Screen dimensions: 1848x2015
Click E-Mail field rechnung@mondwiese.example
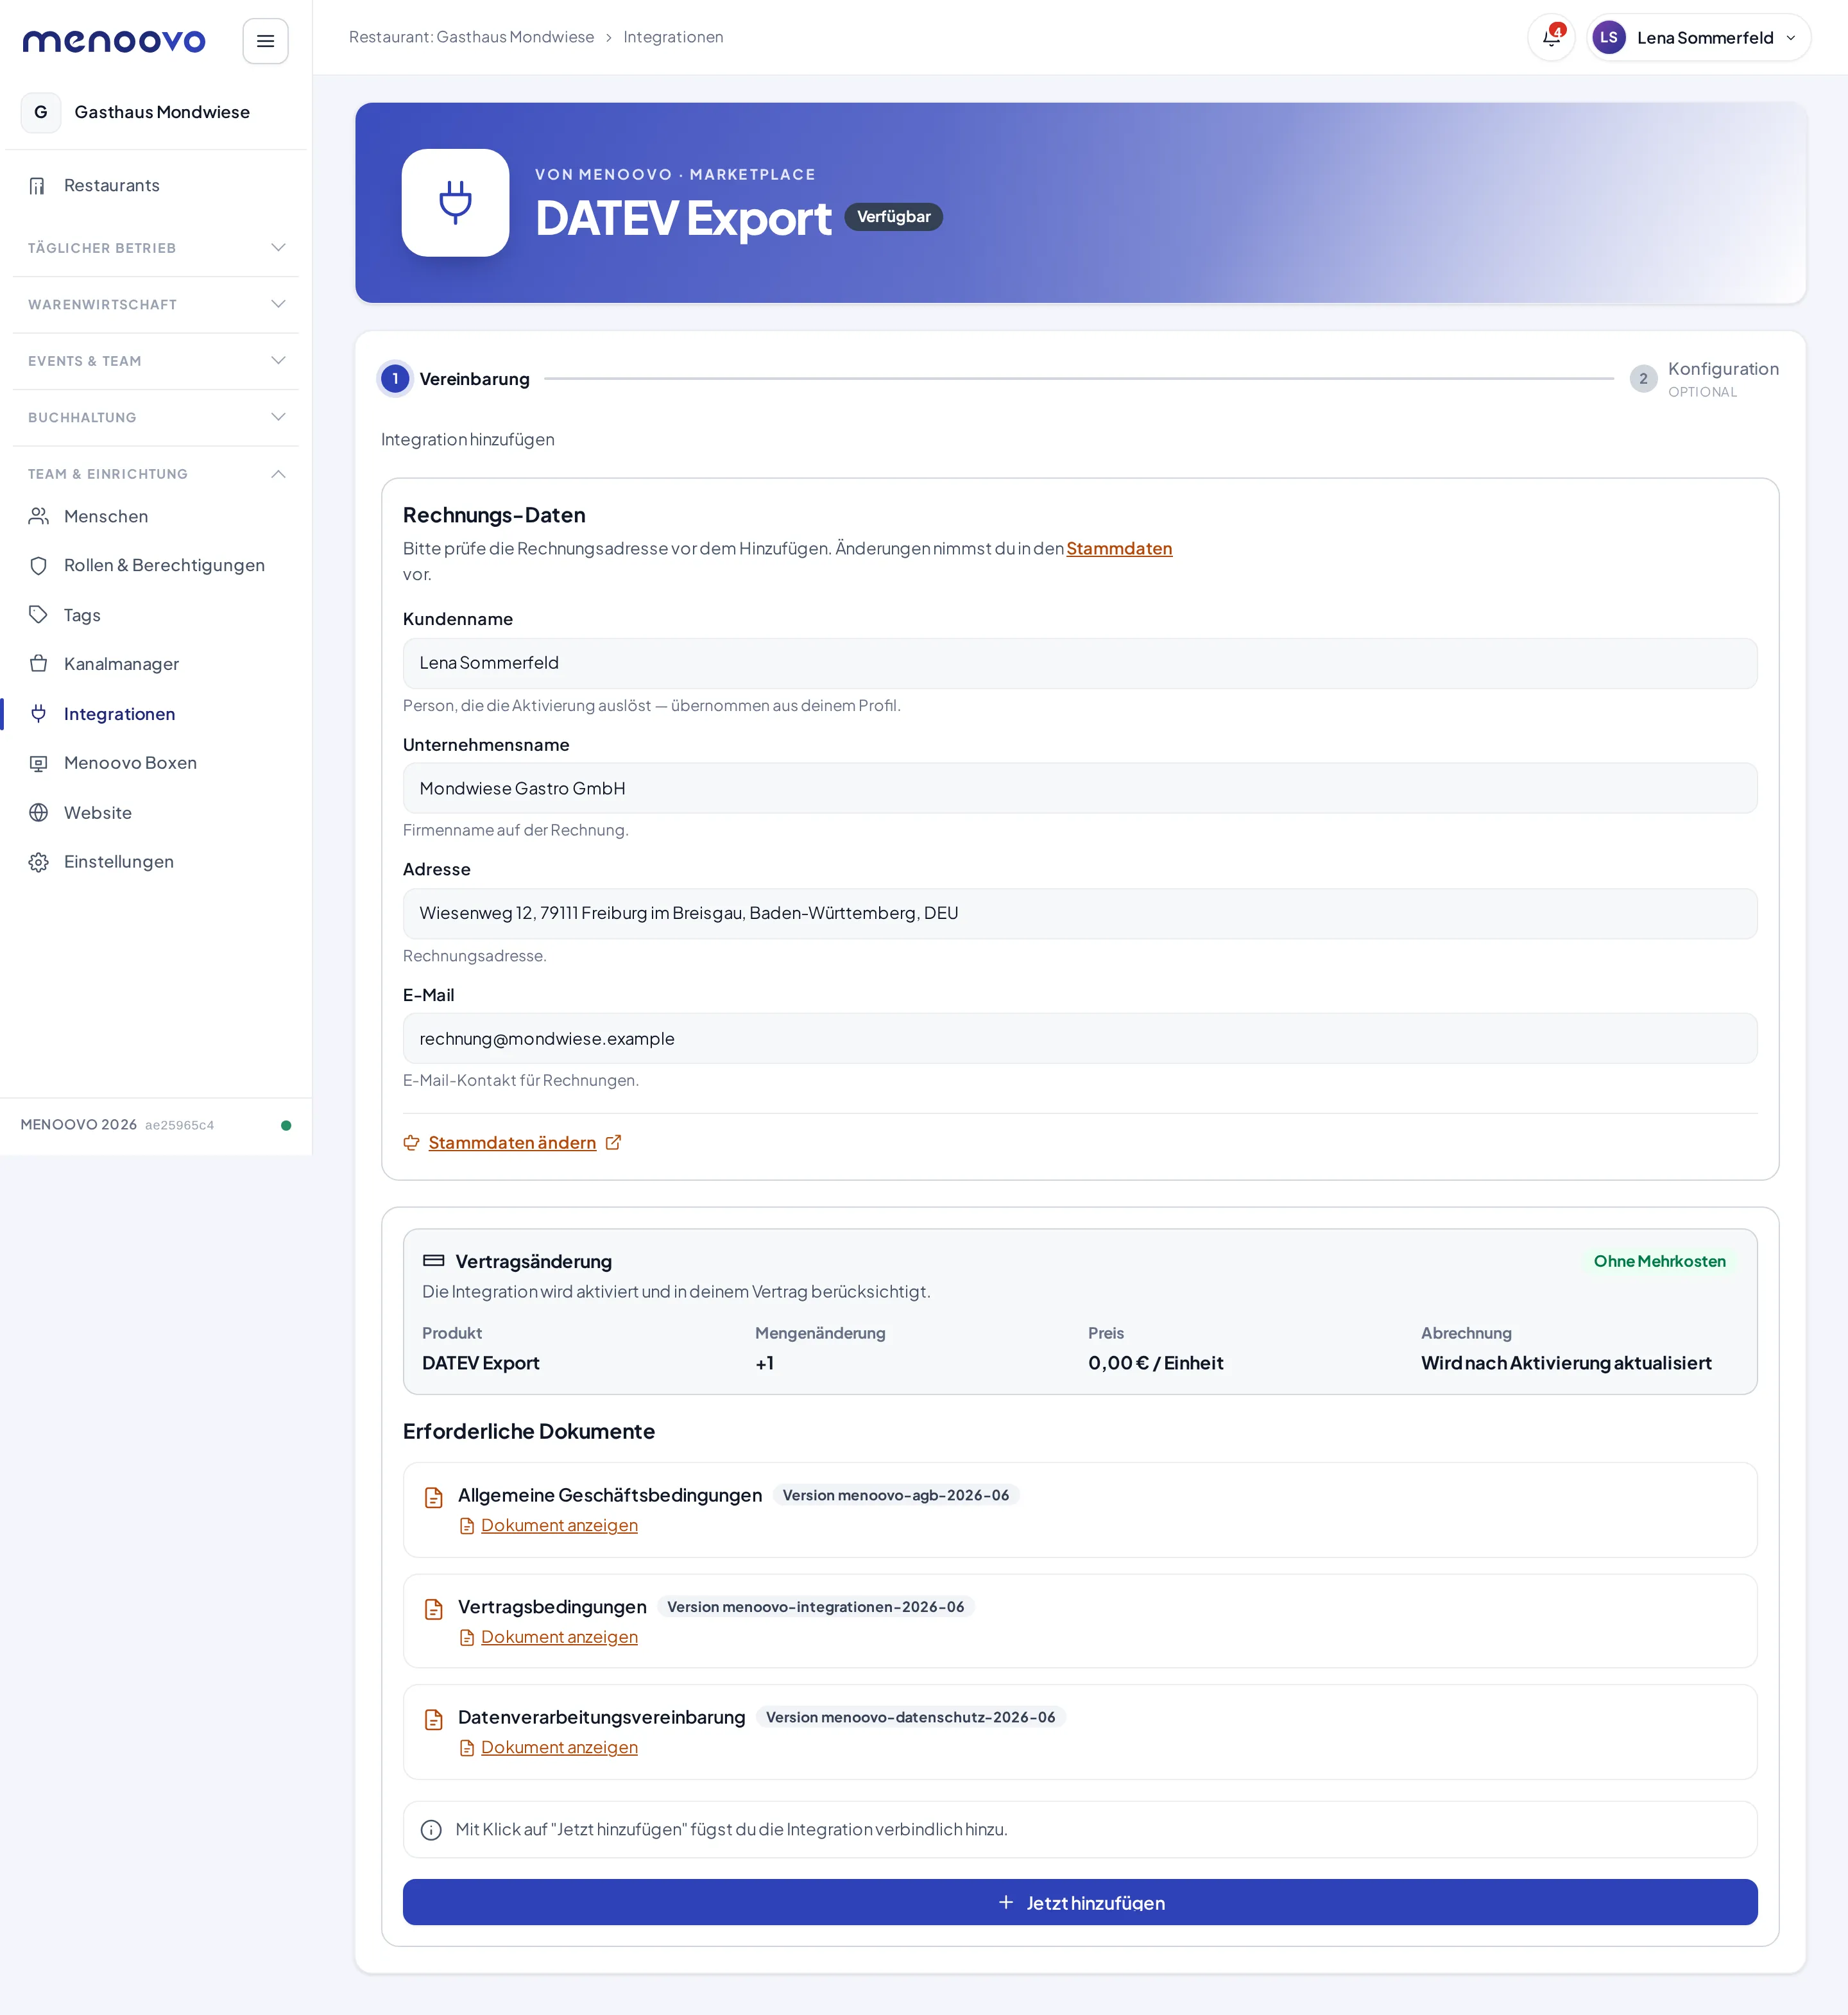[1079, 1038]
